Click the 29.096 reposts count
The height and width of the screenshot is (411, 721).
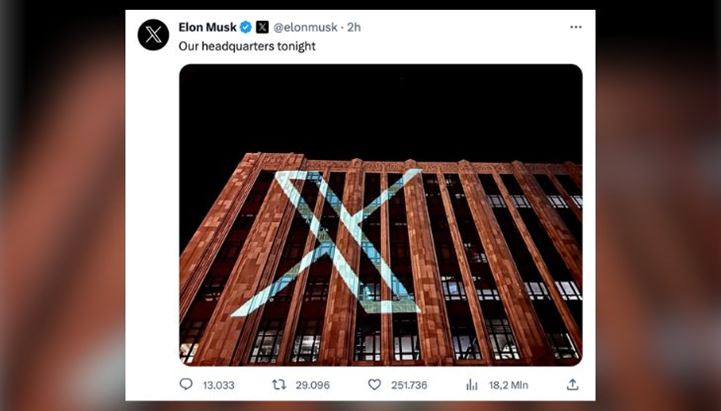pyautogui.click(x=313, y=384)
